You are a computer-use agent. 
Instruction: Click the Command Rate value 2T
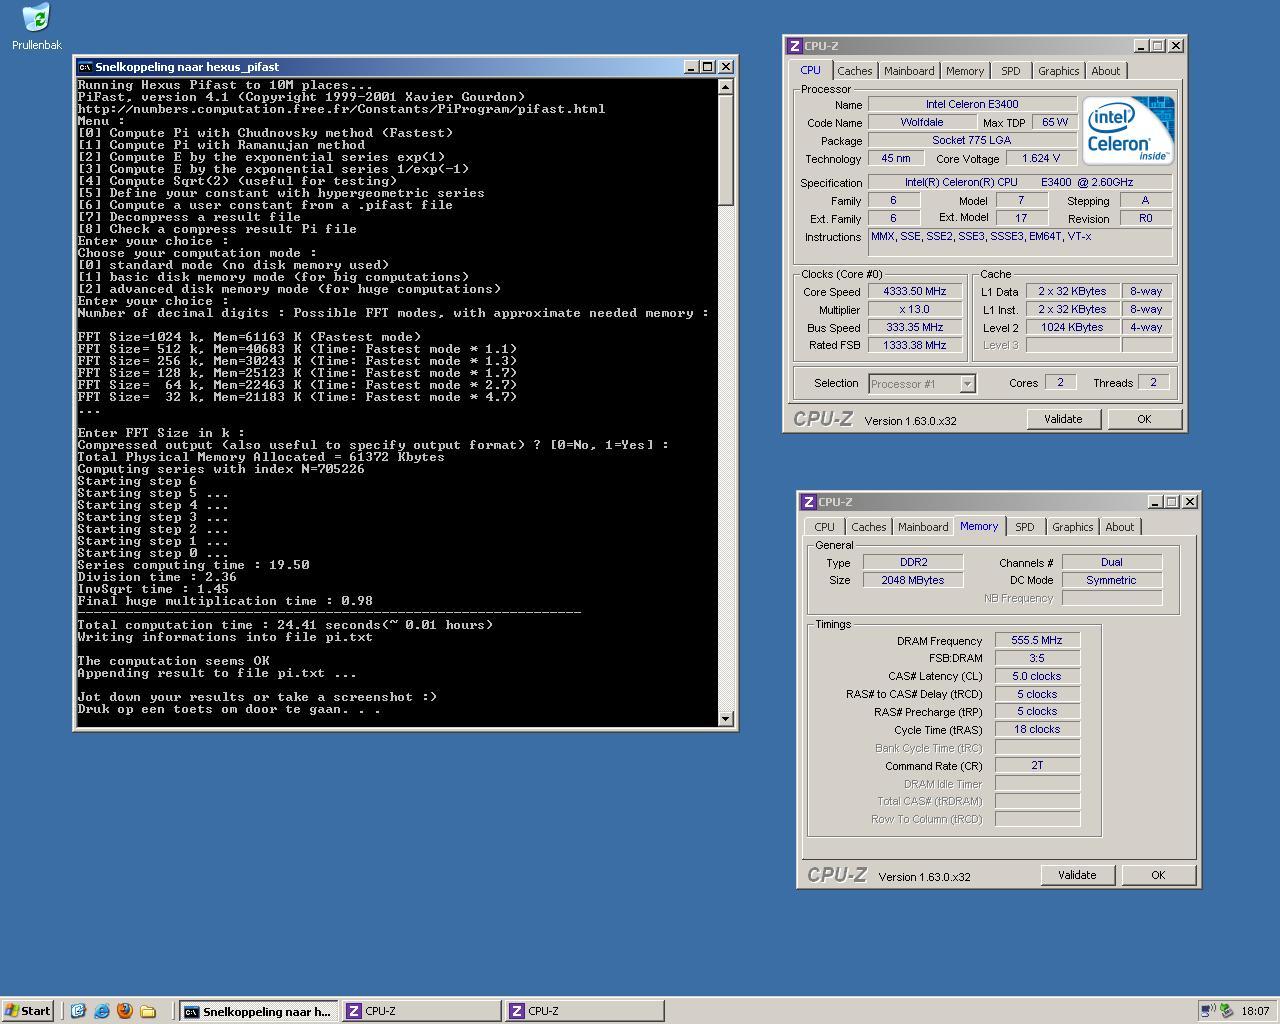point(1037,766)
